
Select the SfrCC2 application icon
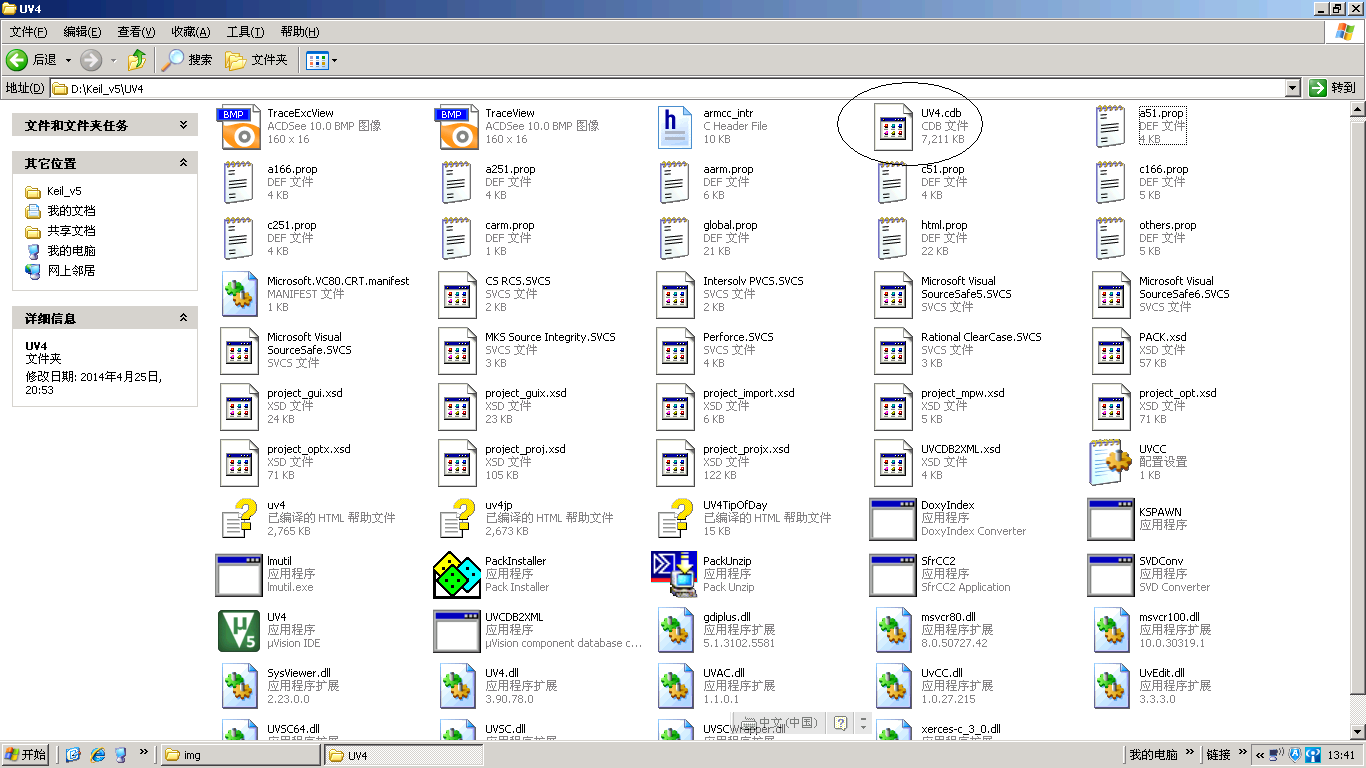(893, 574)
